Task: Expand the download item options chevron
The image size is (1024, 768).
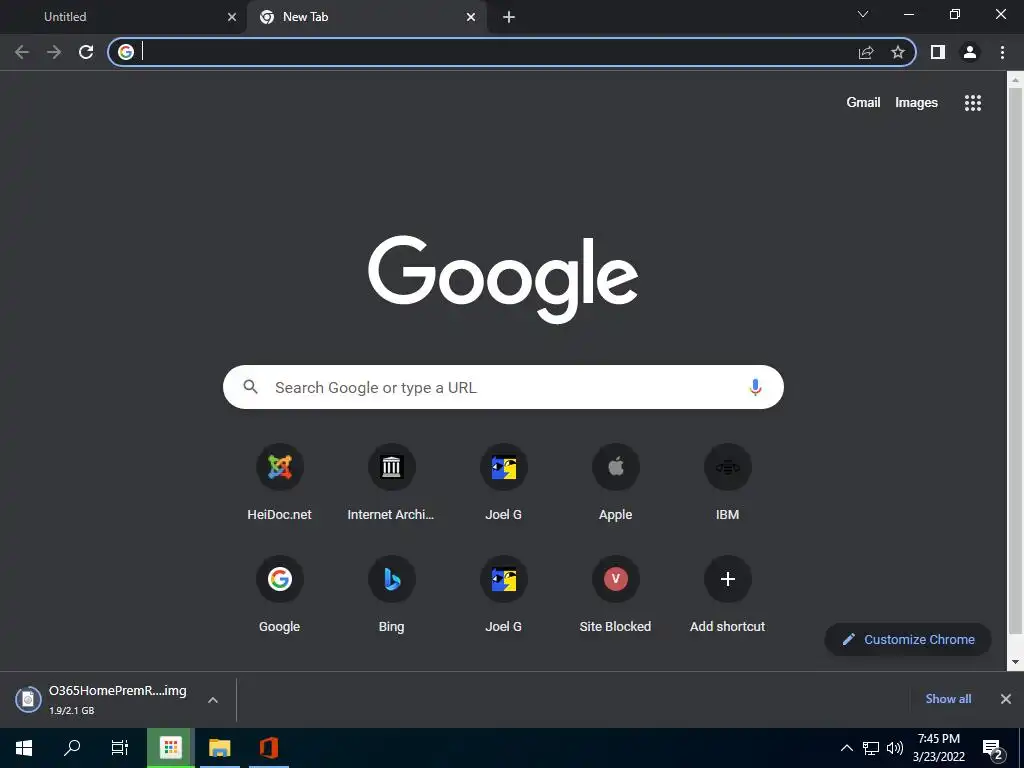Action: (213, 699)
